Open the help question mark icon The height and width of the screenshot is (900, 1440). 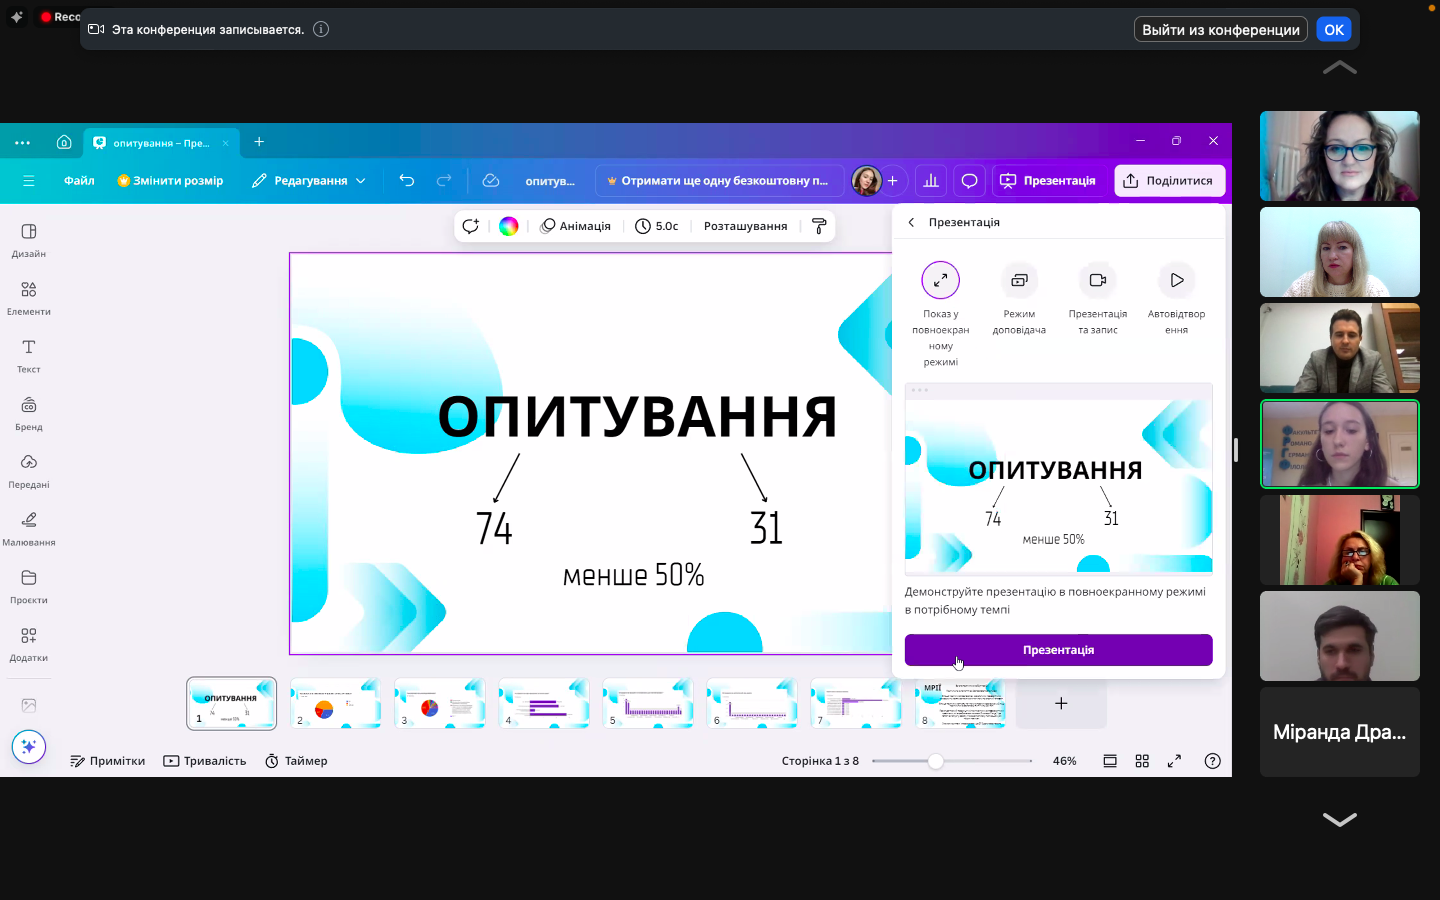(1212, 761)
